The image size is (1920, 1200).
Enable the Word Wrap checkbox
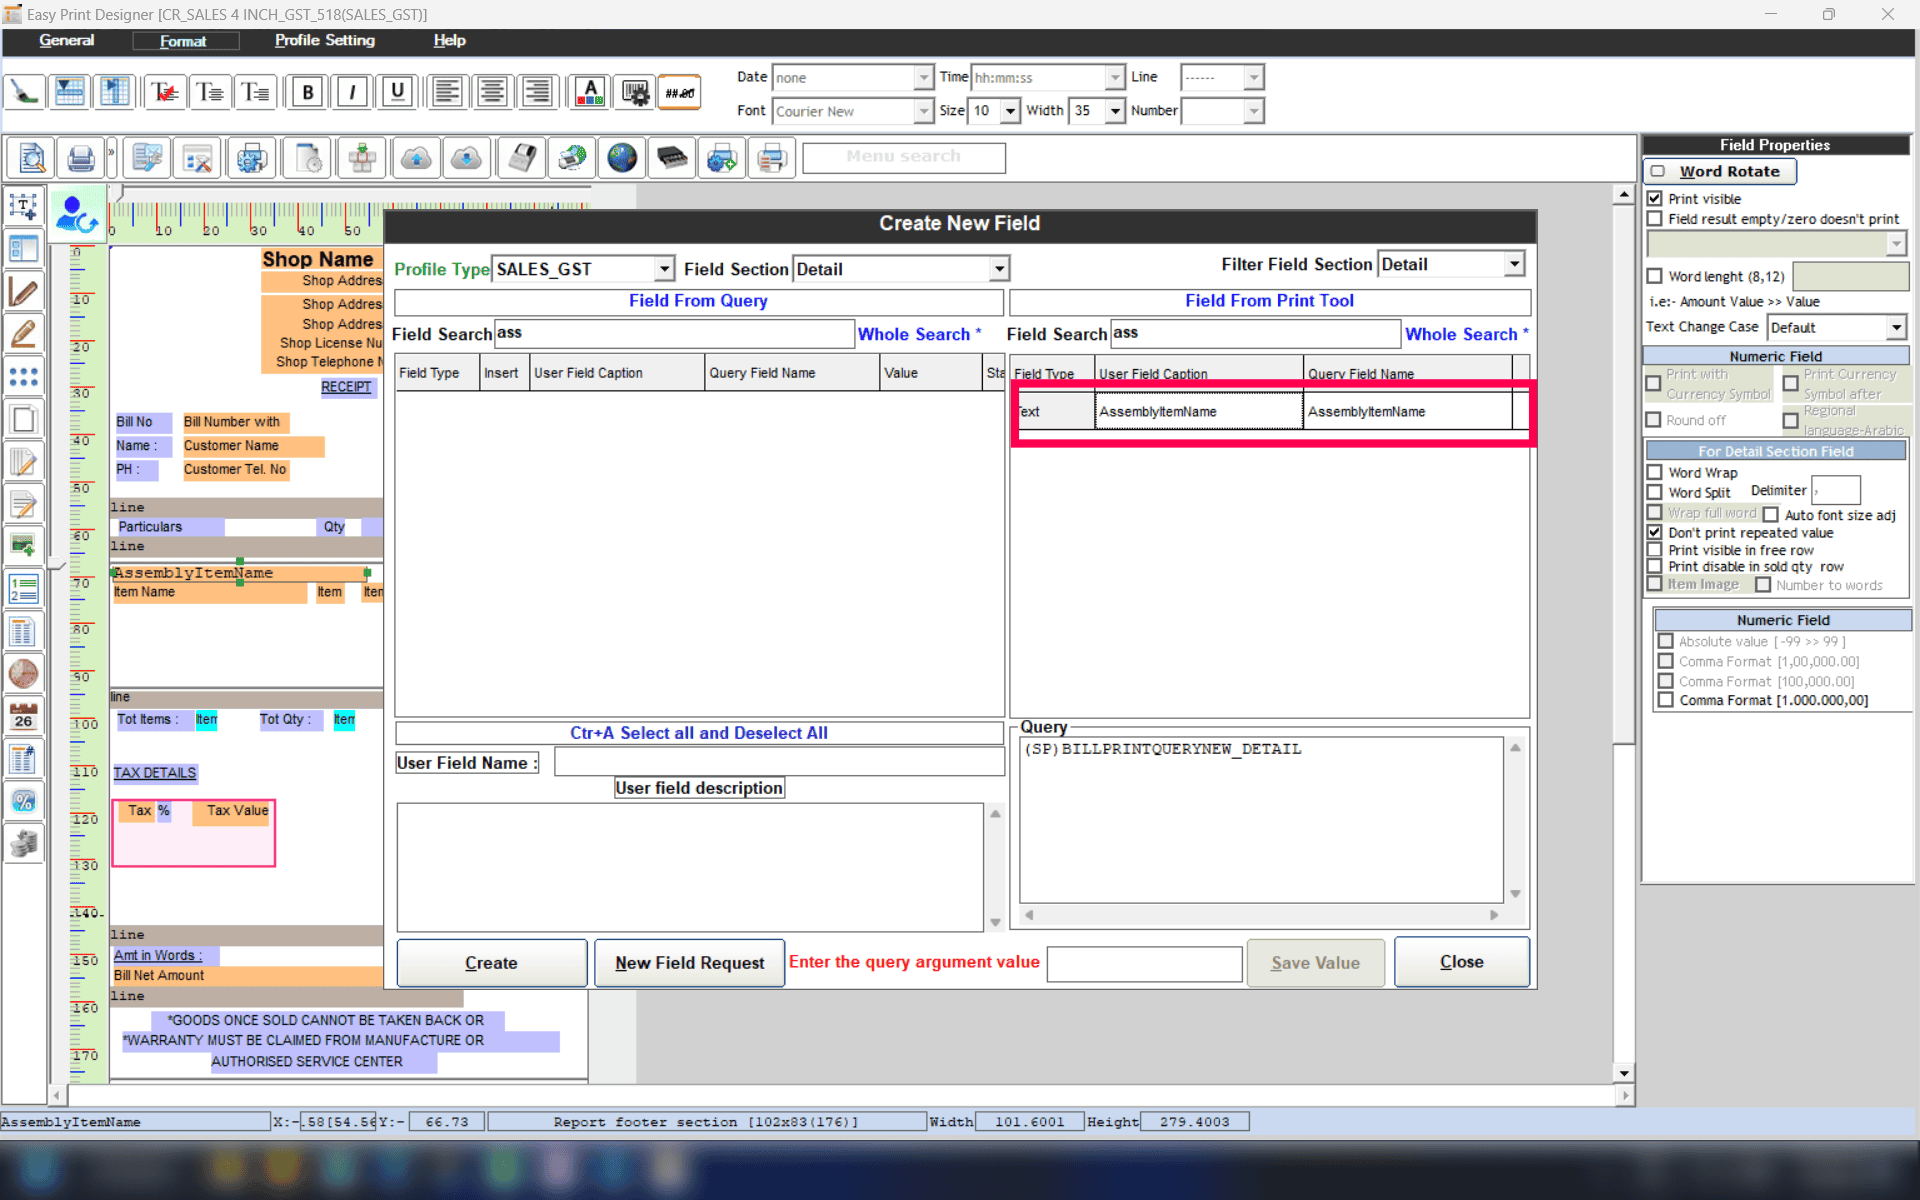click(1655, 472)
